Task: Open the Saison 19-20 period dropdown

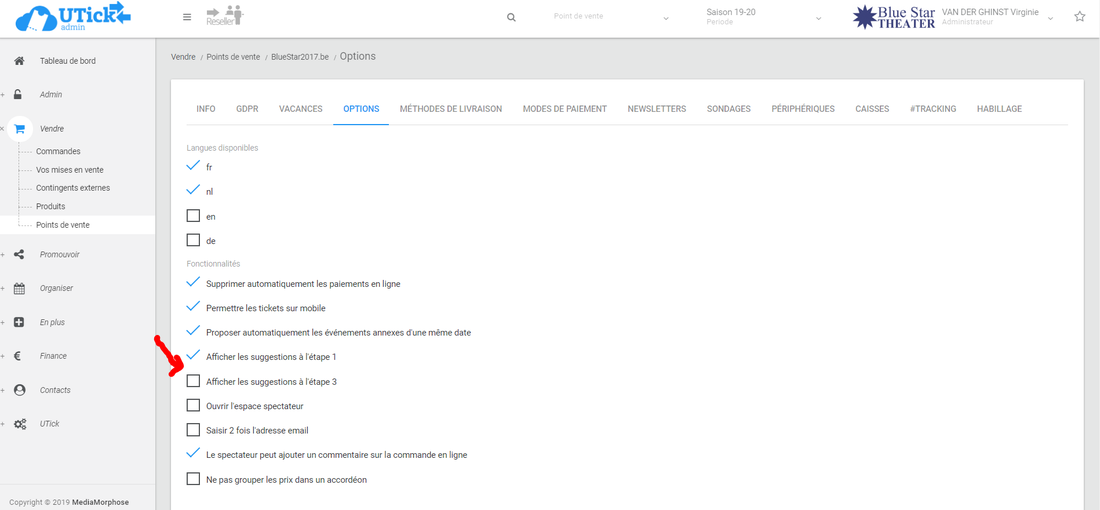Action: (763, 17)
